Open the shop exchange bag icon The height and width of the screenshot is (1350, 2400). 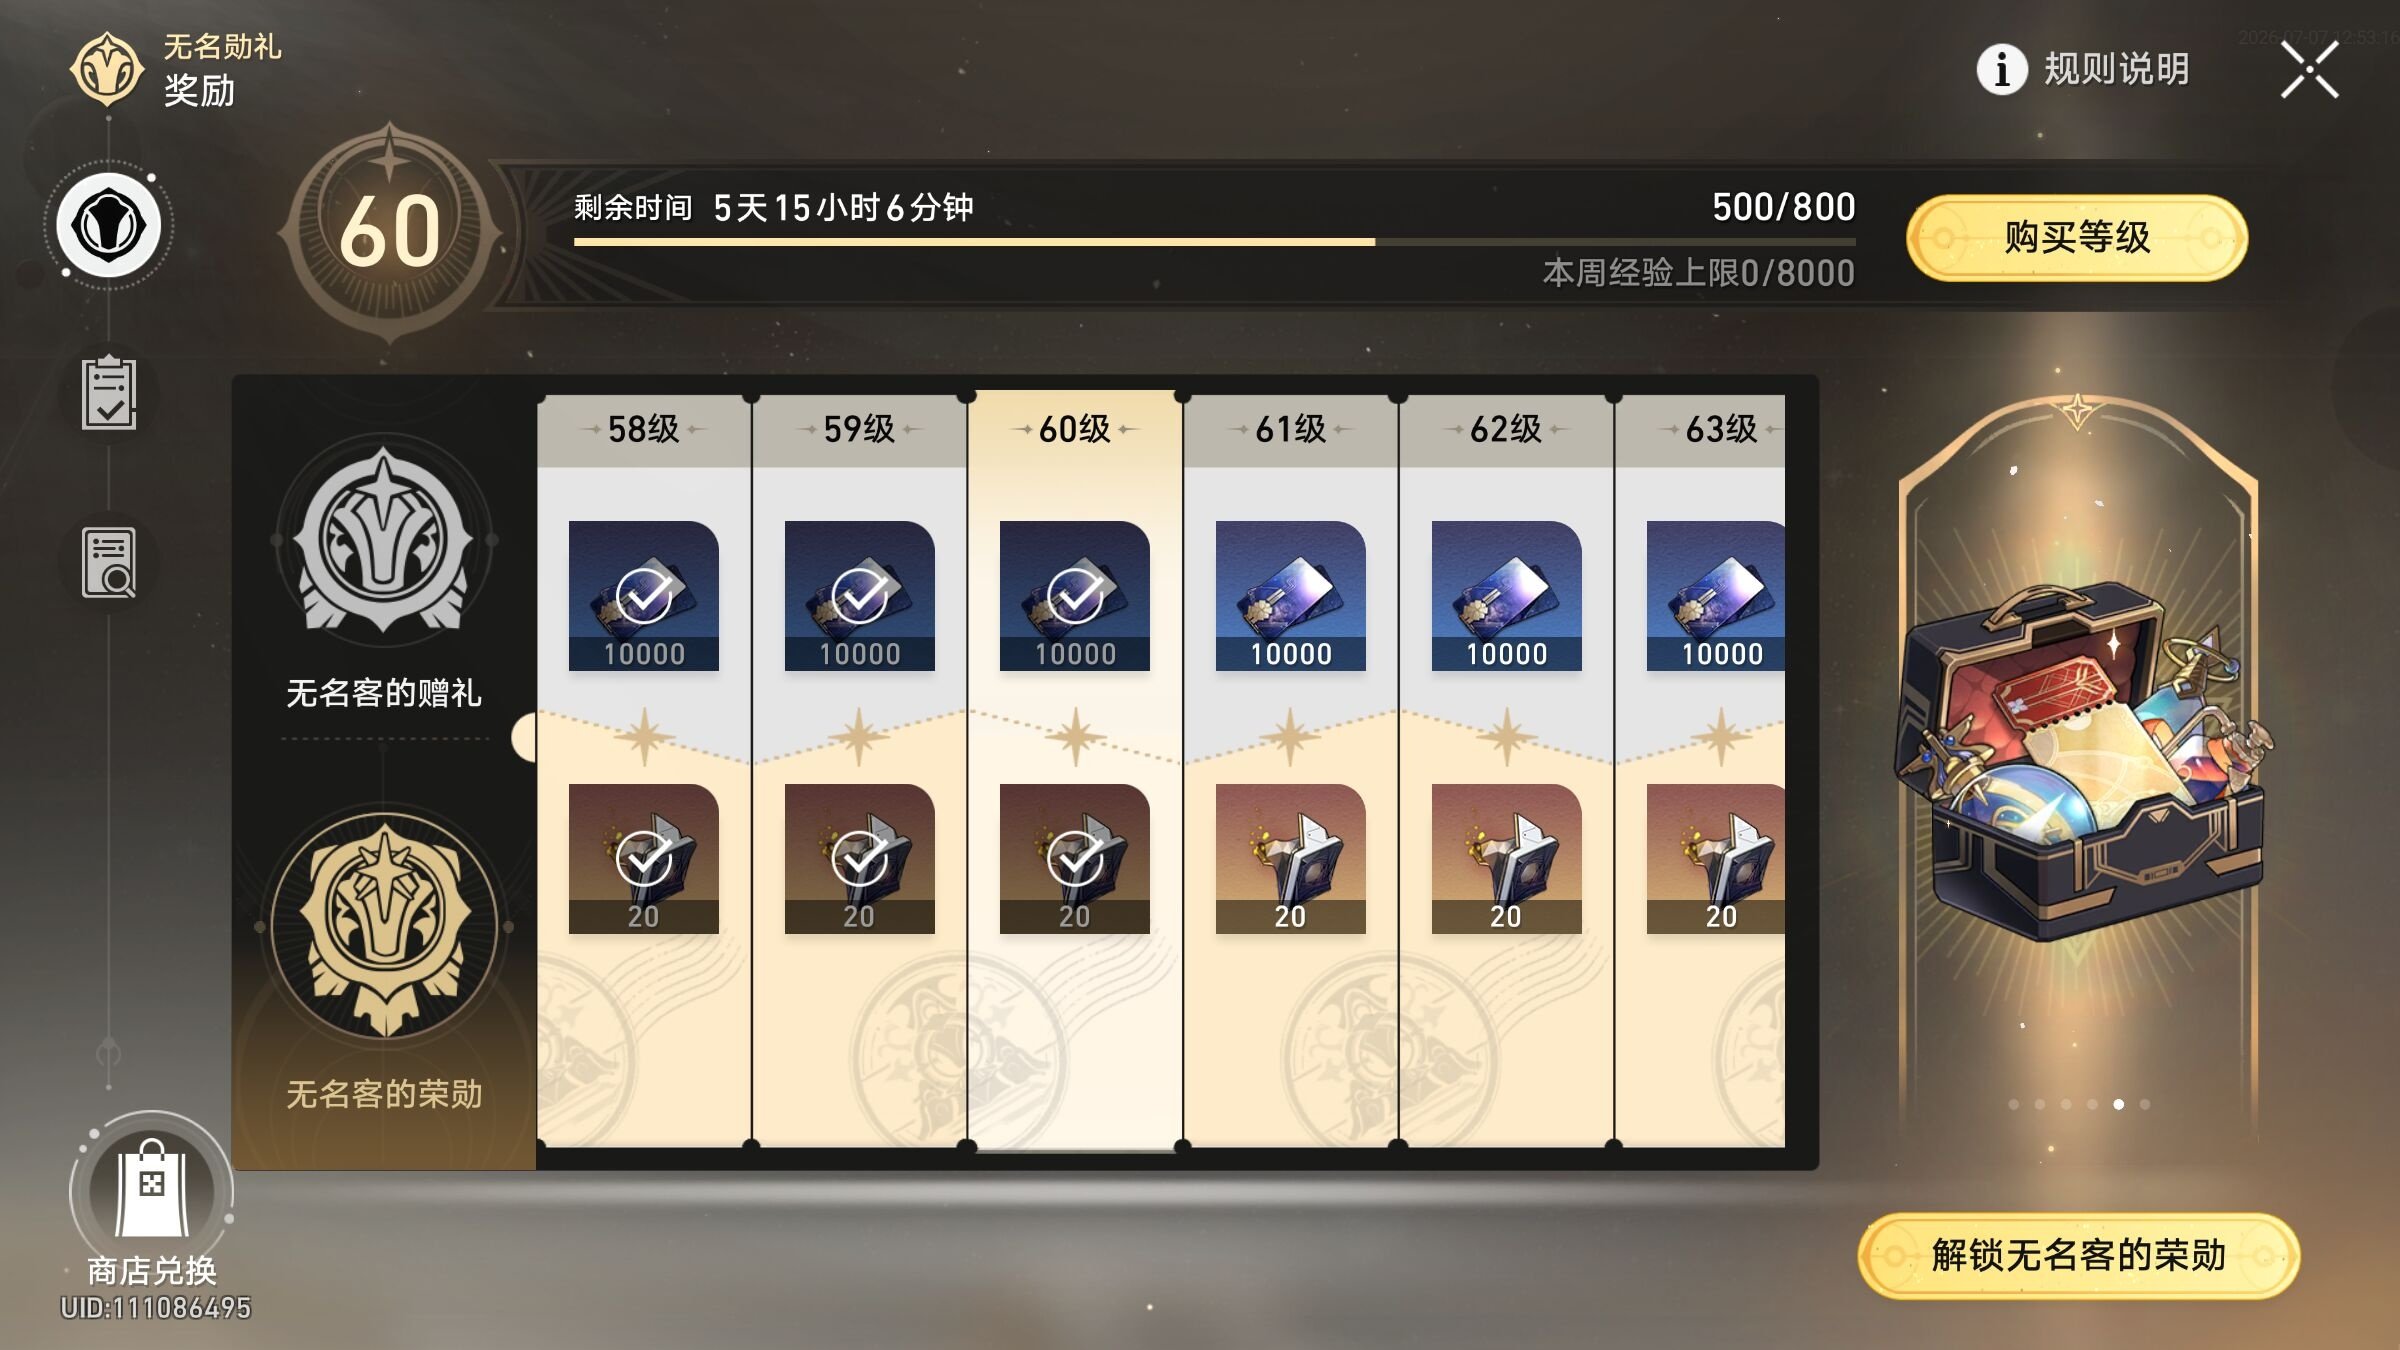point(152,1191)
